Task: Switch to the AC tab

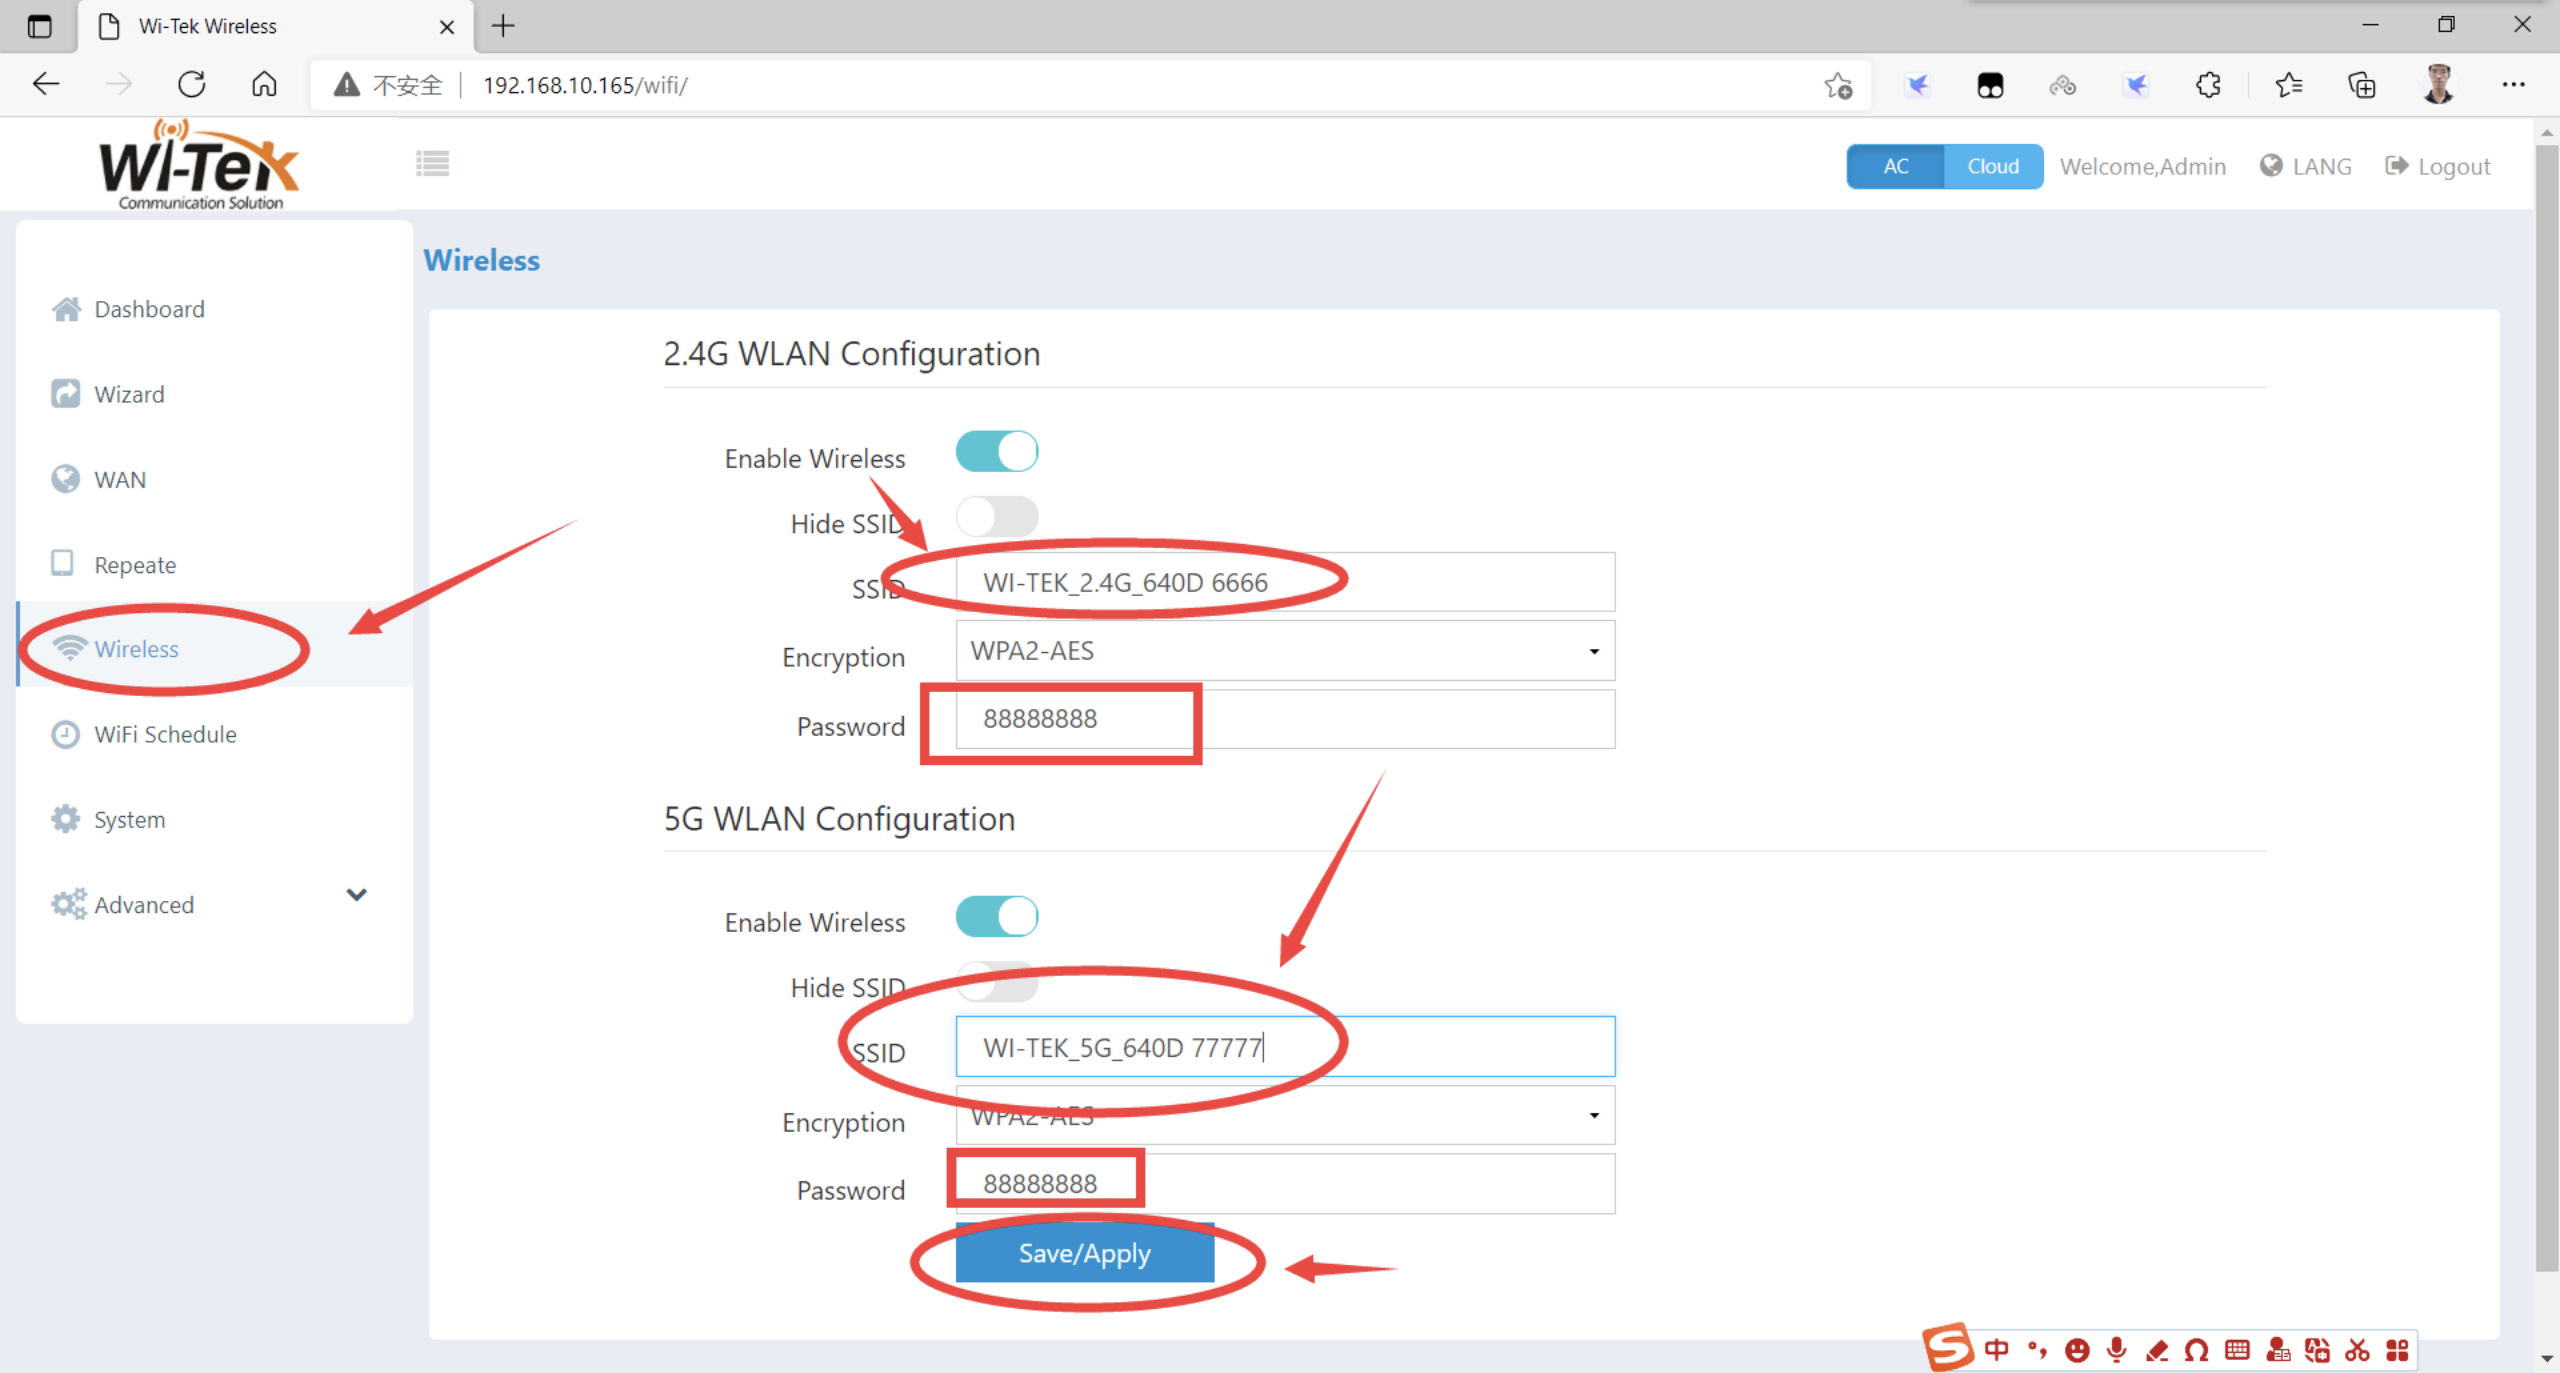Action: coord(1895,166)
